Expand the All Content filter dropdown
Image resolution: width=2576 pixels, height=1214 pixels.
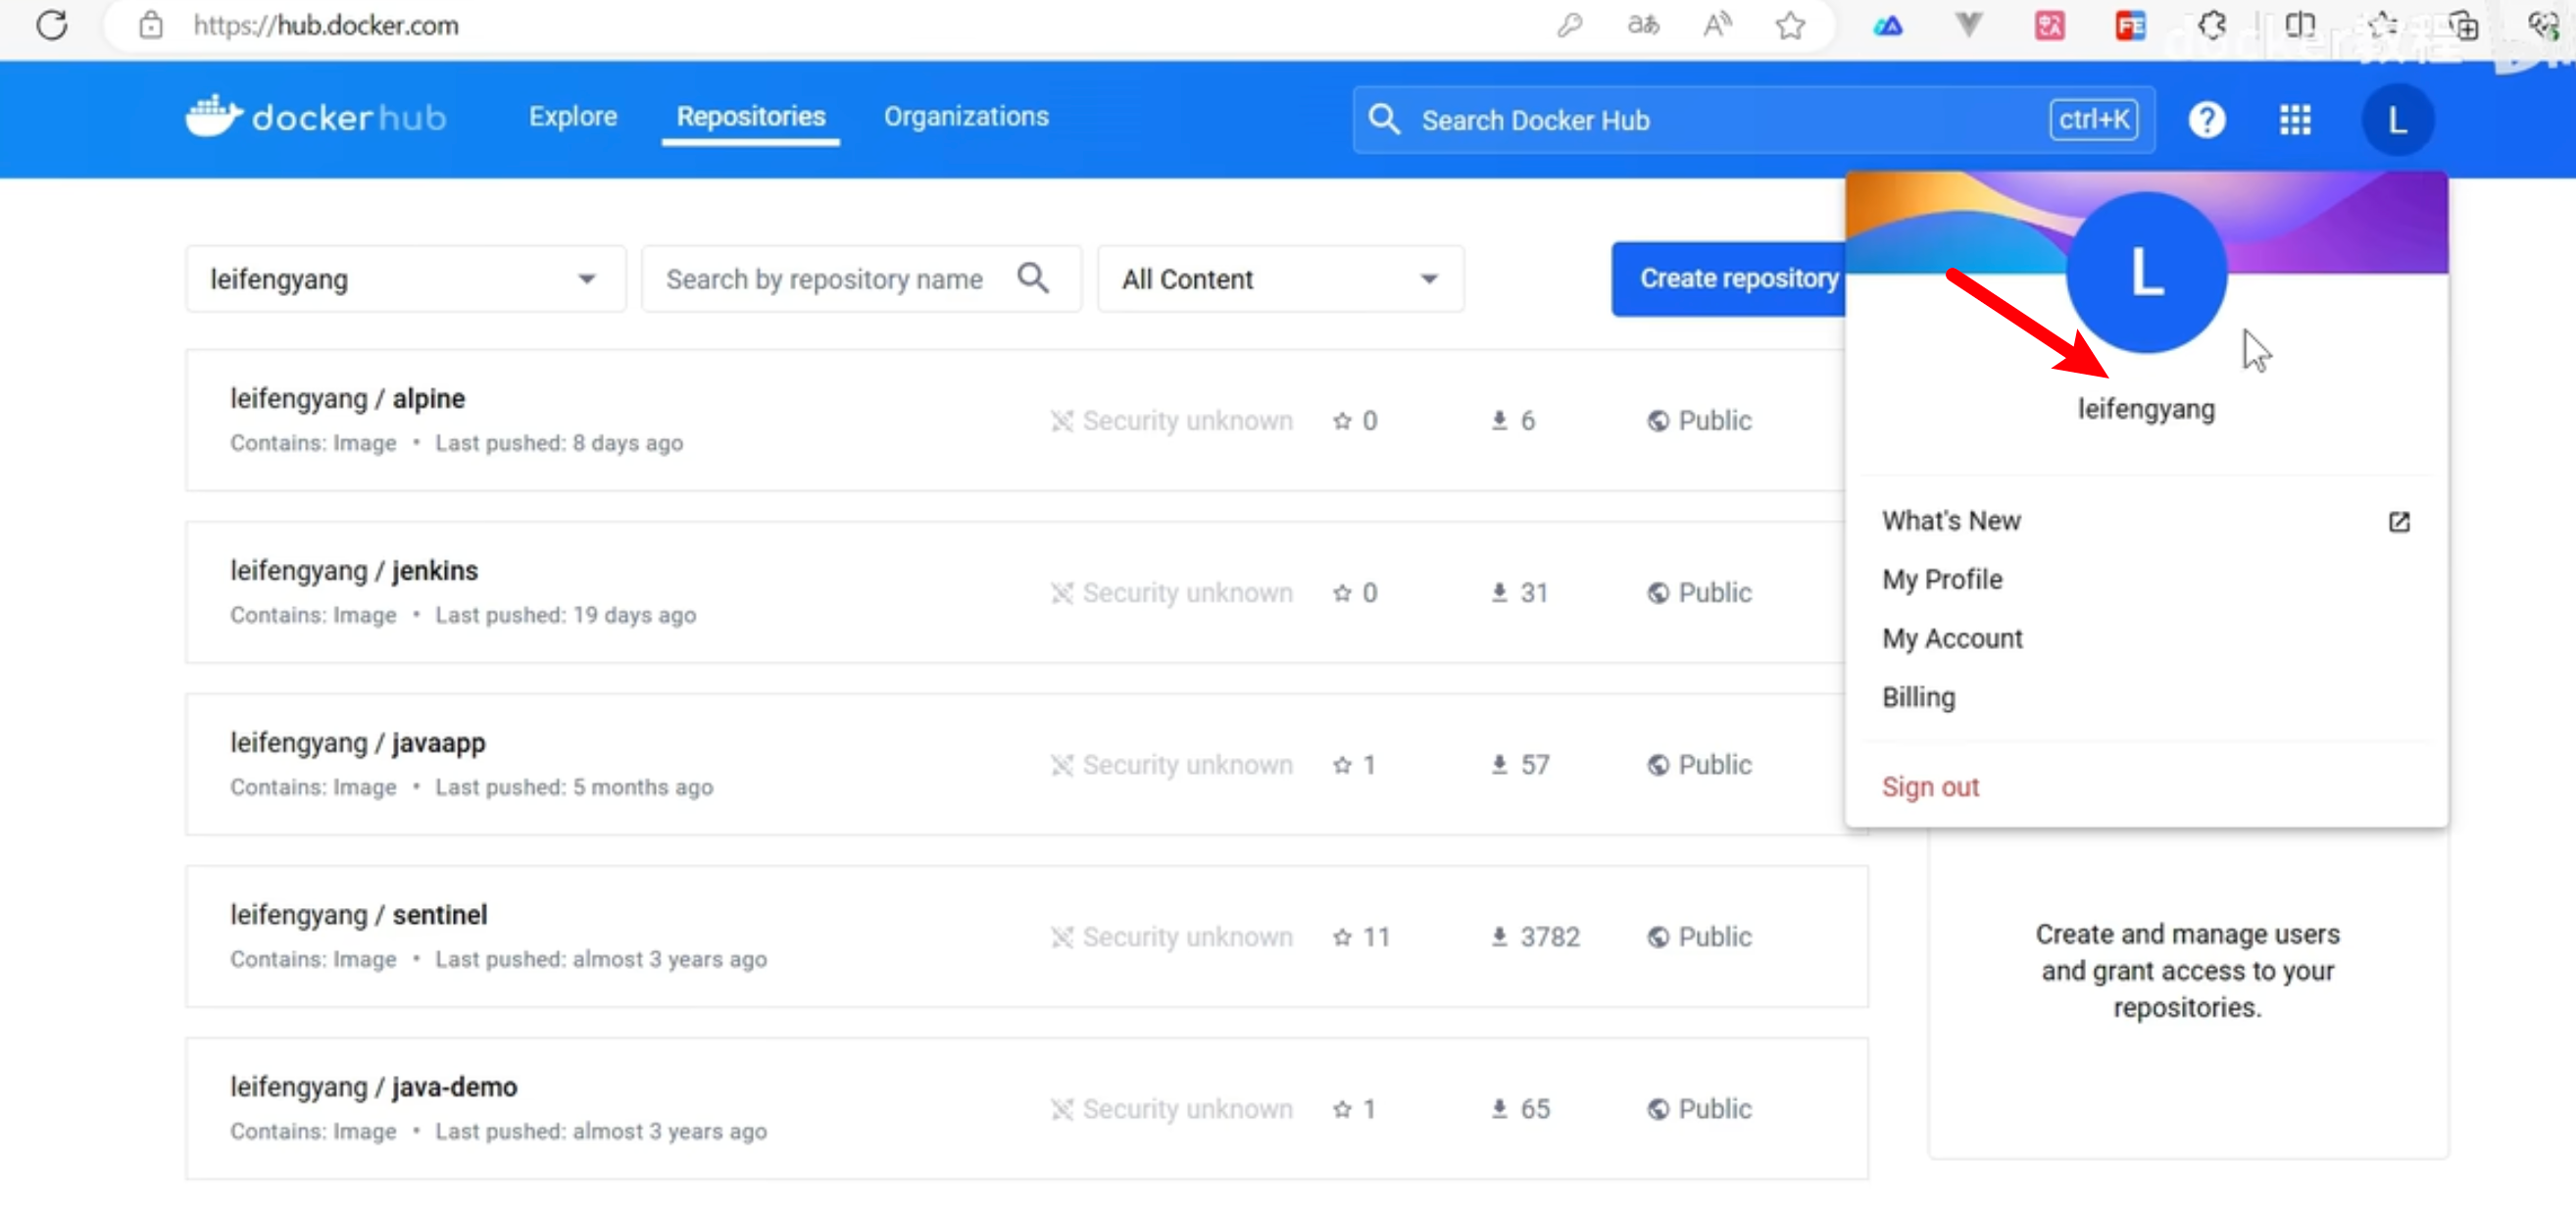(1280, 279)
